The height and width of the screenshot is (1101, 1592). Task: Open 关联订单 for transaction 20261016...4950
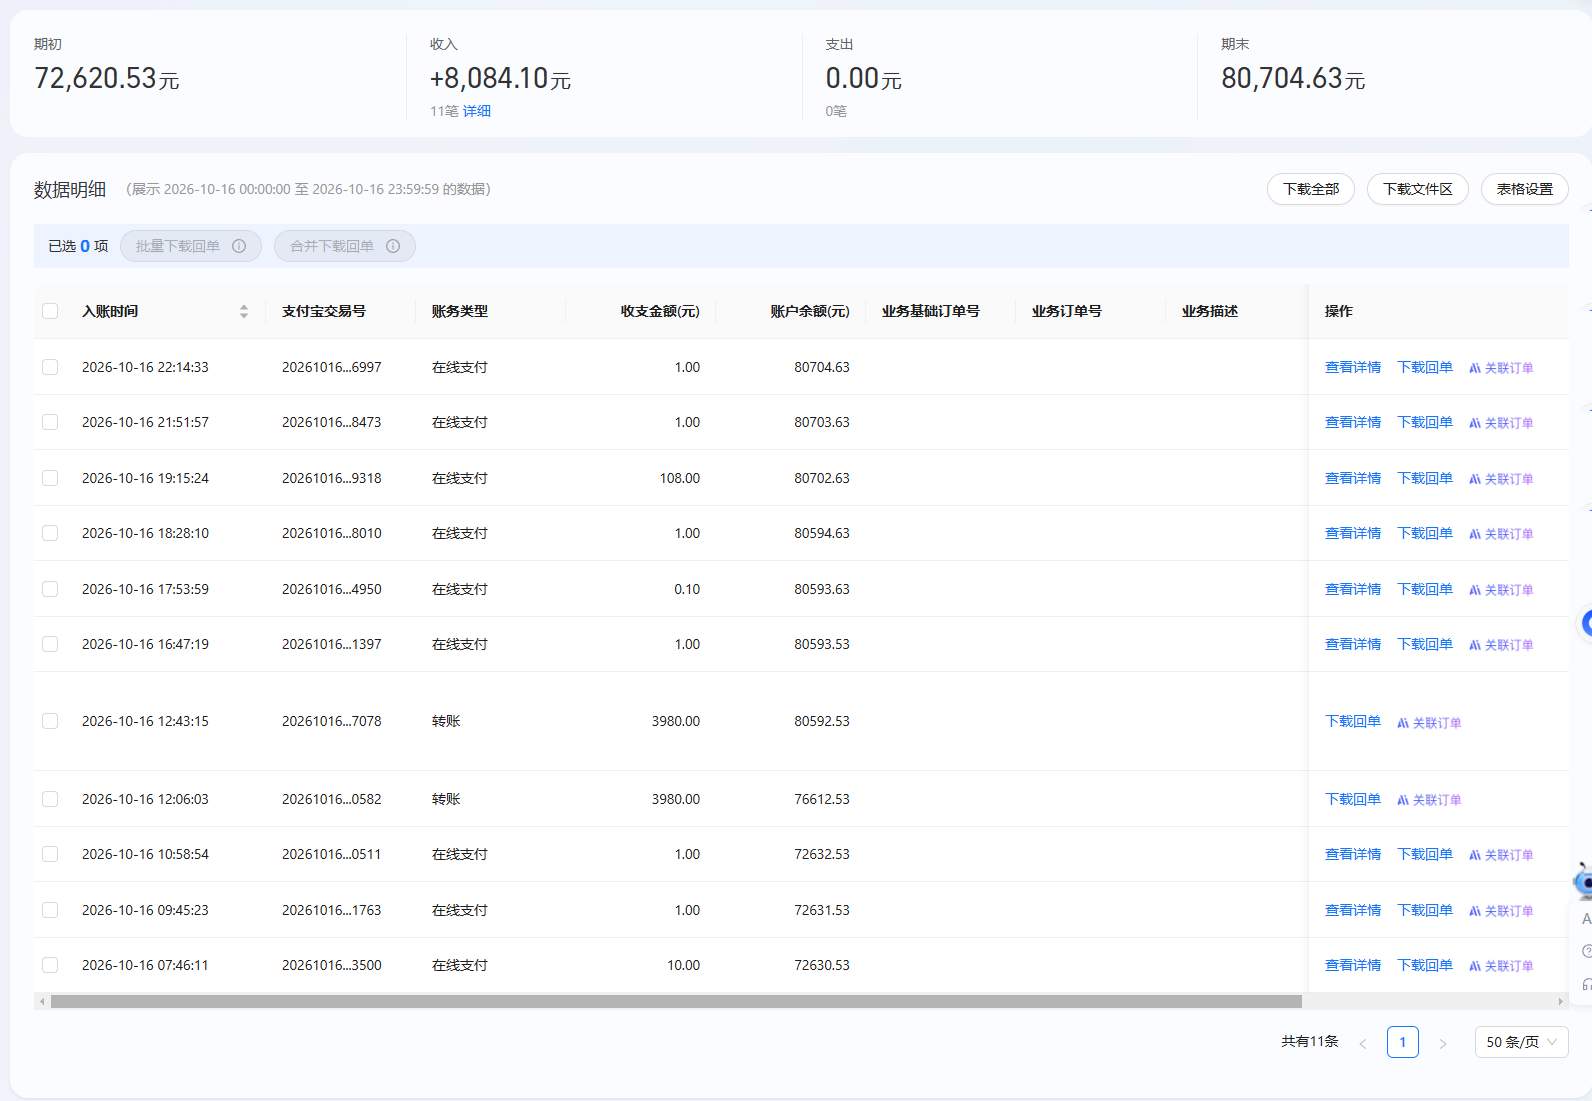1501,590
